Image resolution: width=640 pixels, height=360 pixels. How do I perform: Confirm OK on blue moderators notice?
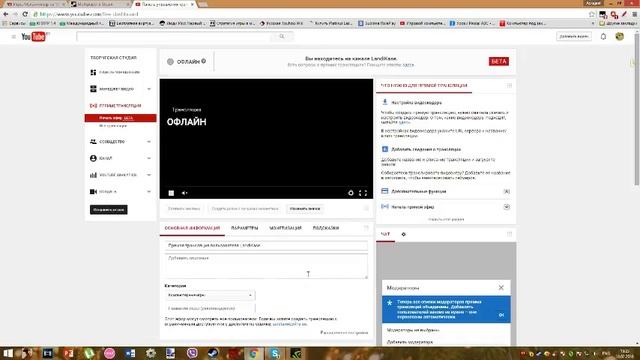pyautogui.click(x=501, y=315)
